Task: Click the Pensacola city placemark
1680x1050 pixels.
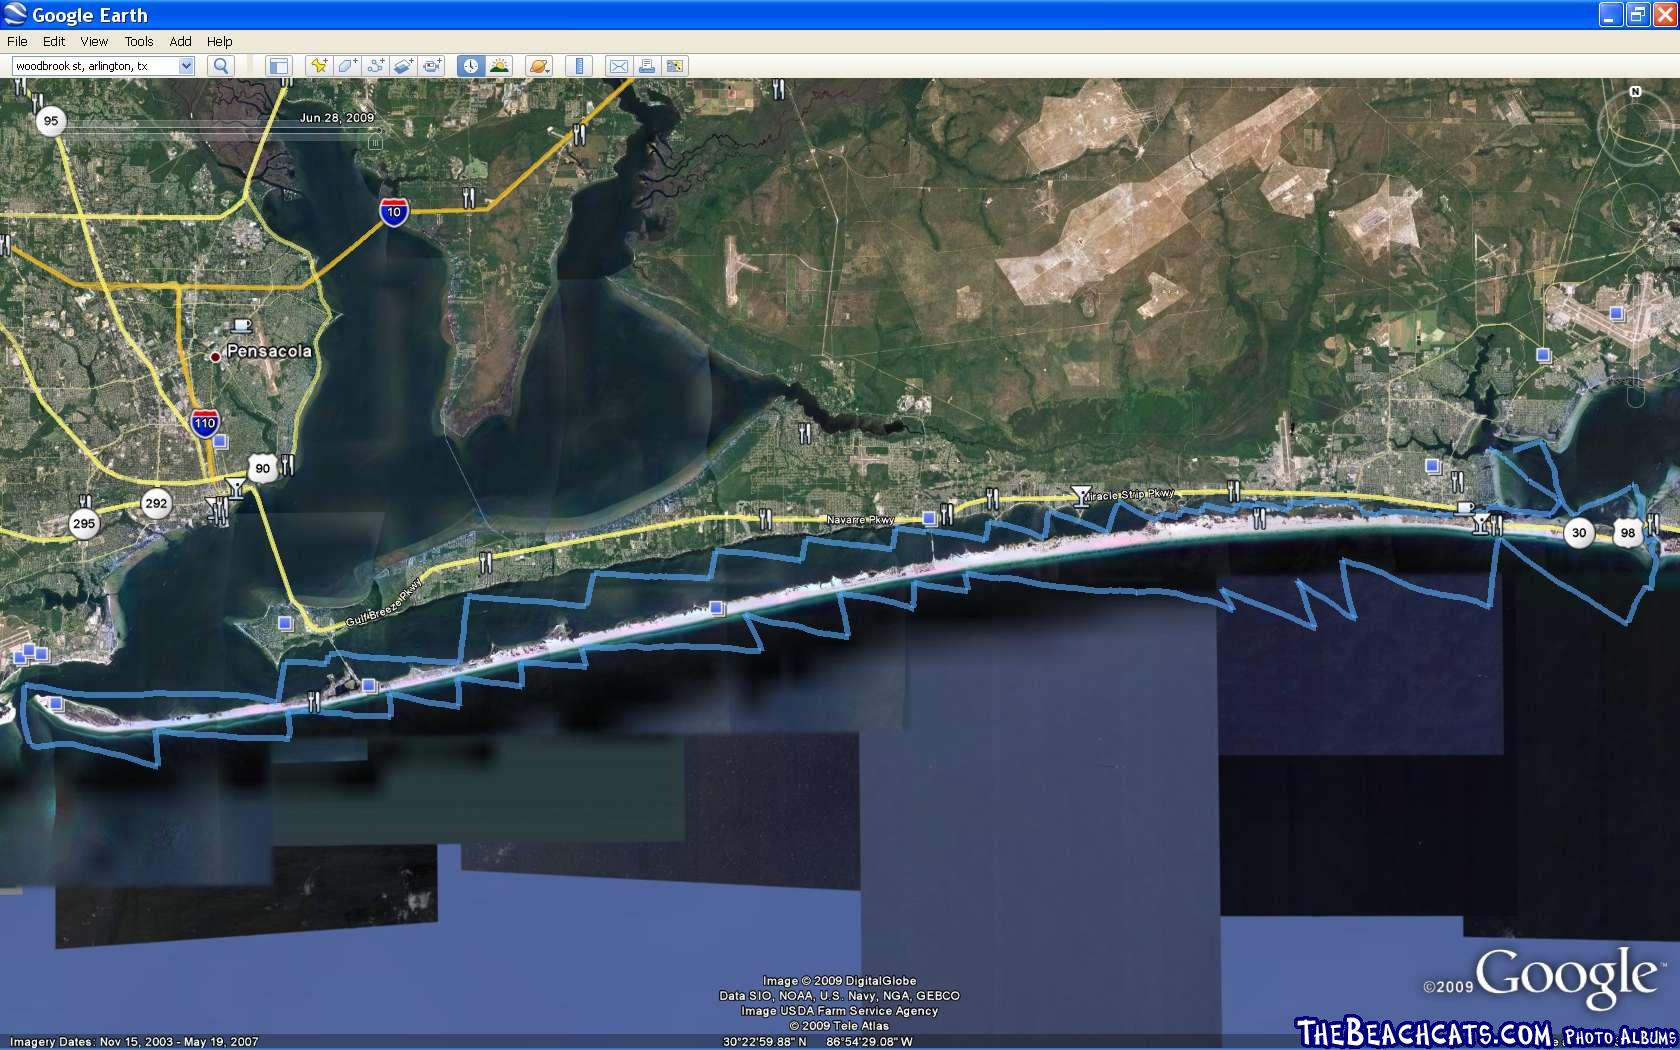Action: (215, 356)
